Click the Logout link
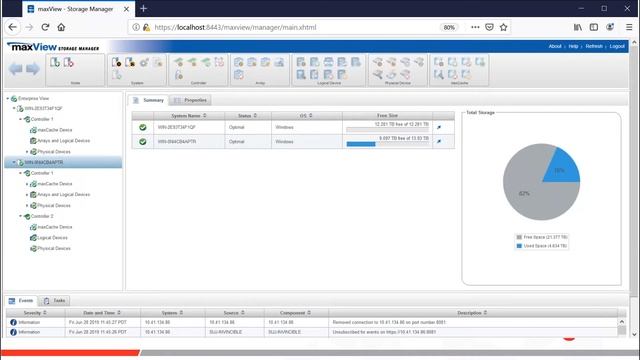The image size is (640, 360). coord(617,47)
